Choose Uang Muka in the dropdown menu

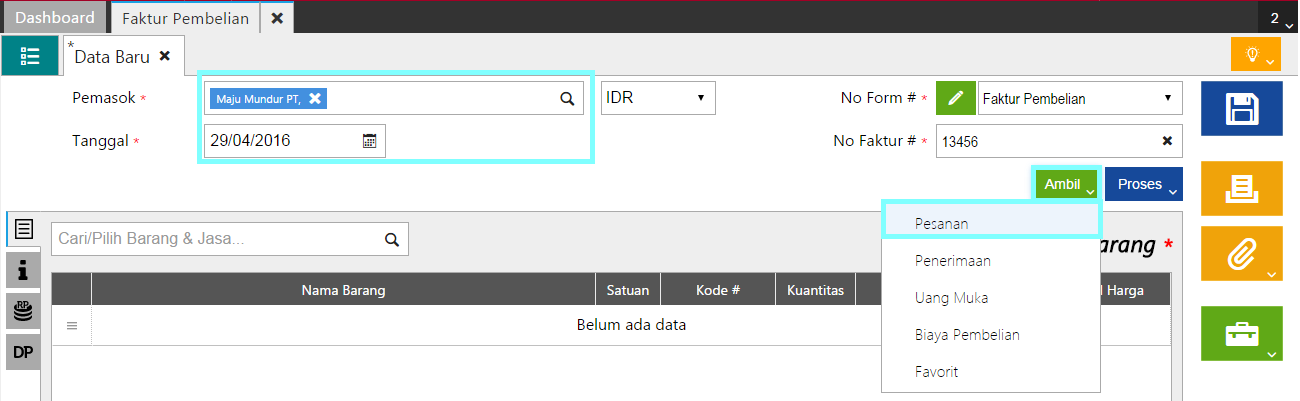951,297
